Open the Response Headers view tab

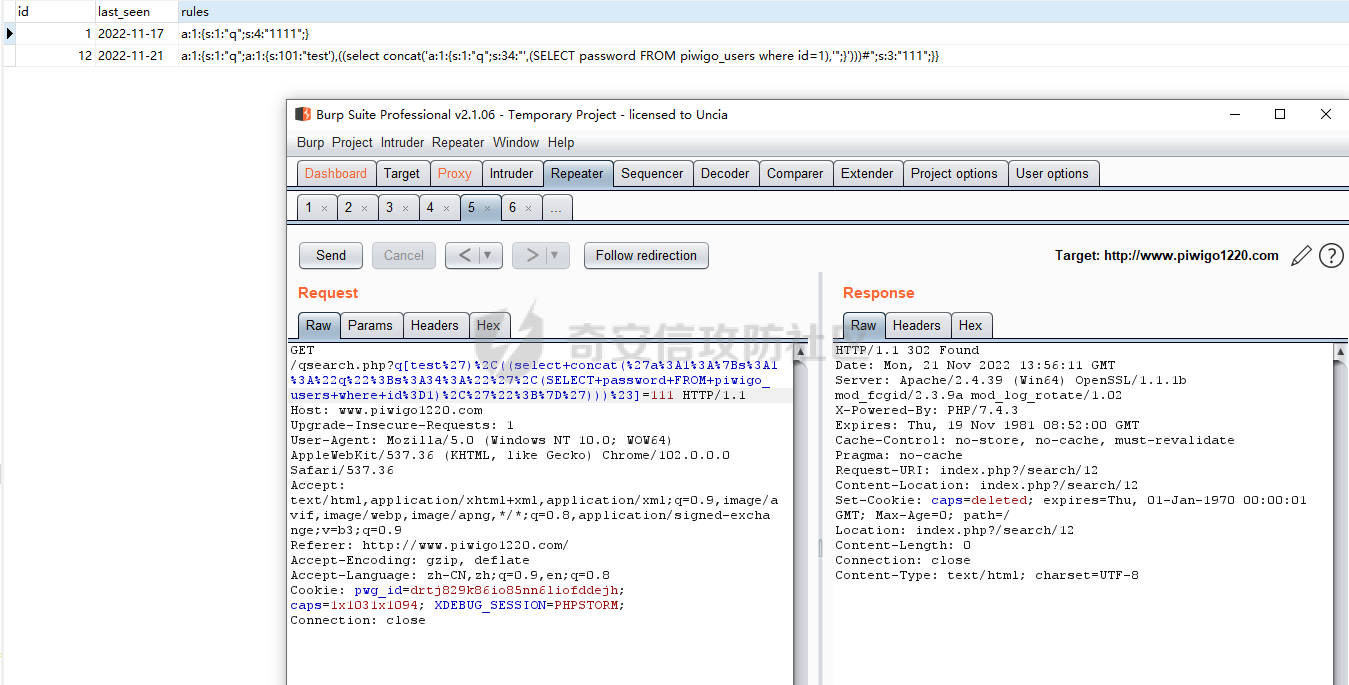(x=916, y=325)
